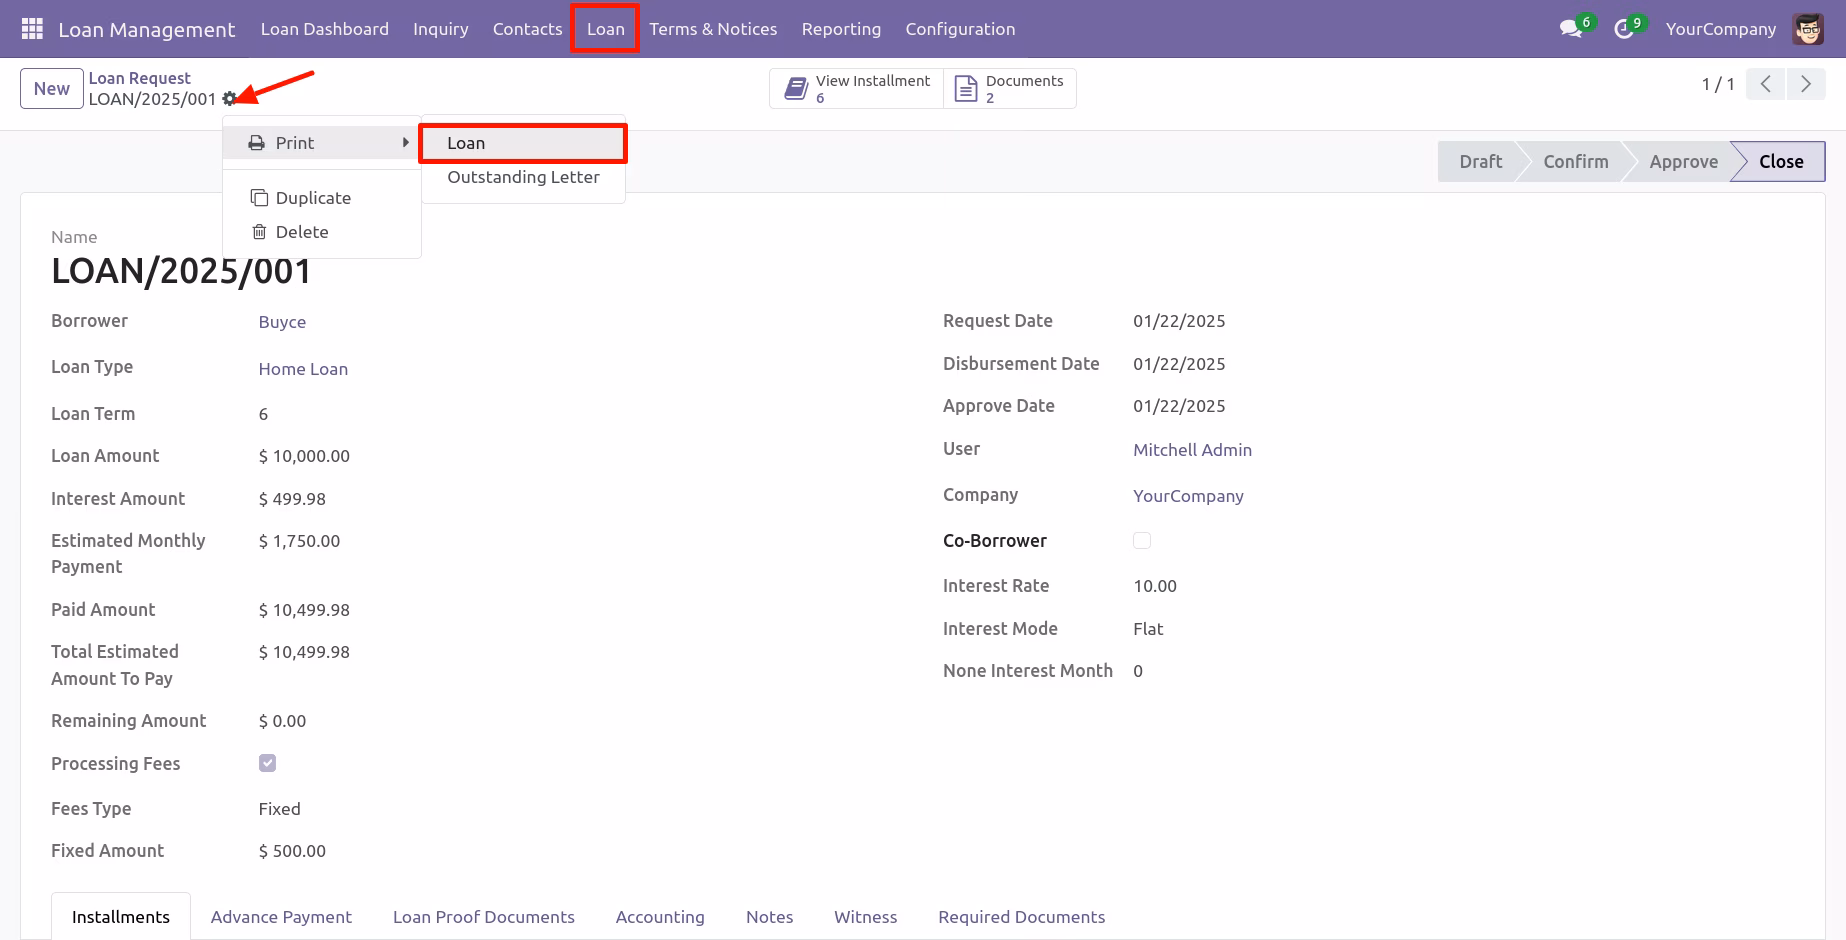Click the Interest Rate value 10.00
Viewport: 1846px width, 940px height.
(x=1155, y=586)
